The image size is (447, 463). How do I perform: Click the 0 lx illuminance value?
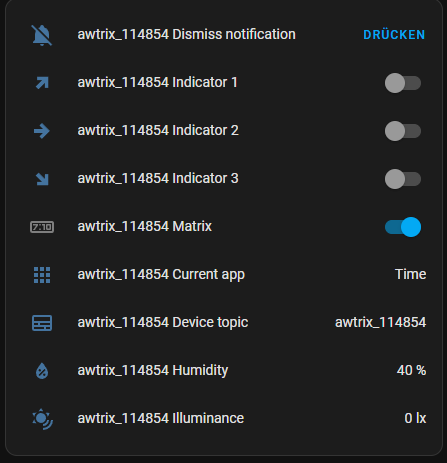coord(415,418)
